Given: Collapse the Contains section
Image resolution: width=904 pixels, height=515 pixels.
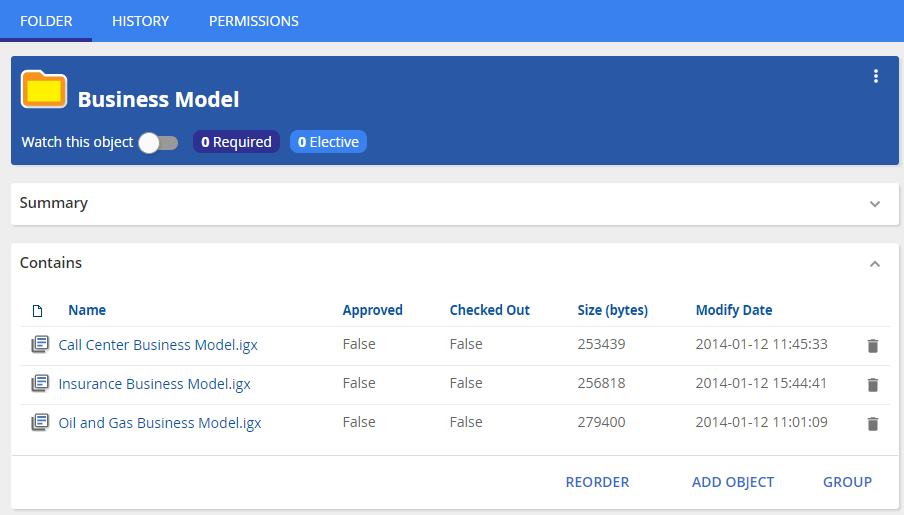Looking at the screenshot, I should click(875, 264).
